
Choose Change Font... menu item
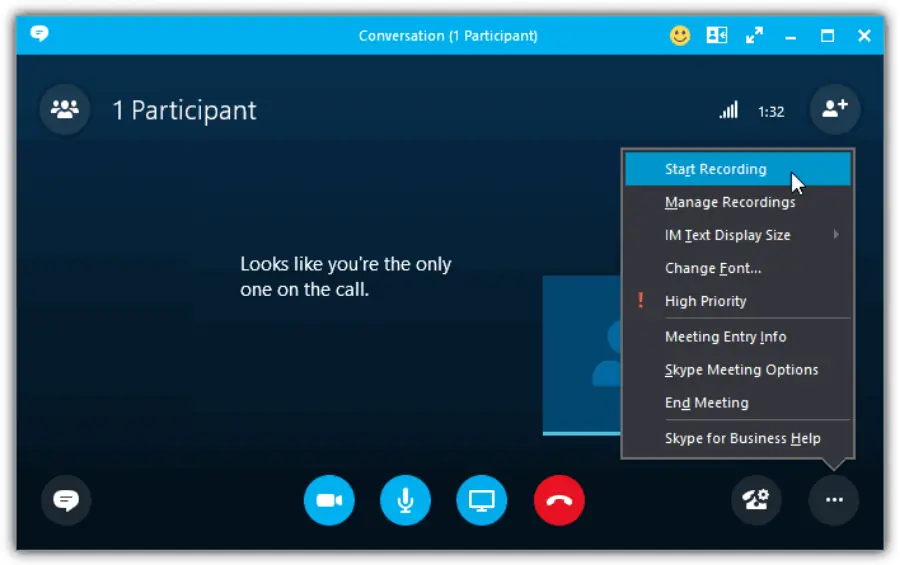tap(738, 268)
